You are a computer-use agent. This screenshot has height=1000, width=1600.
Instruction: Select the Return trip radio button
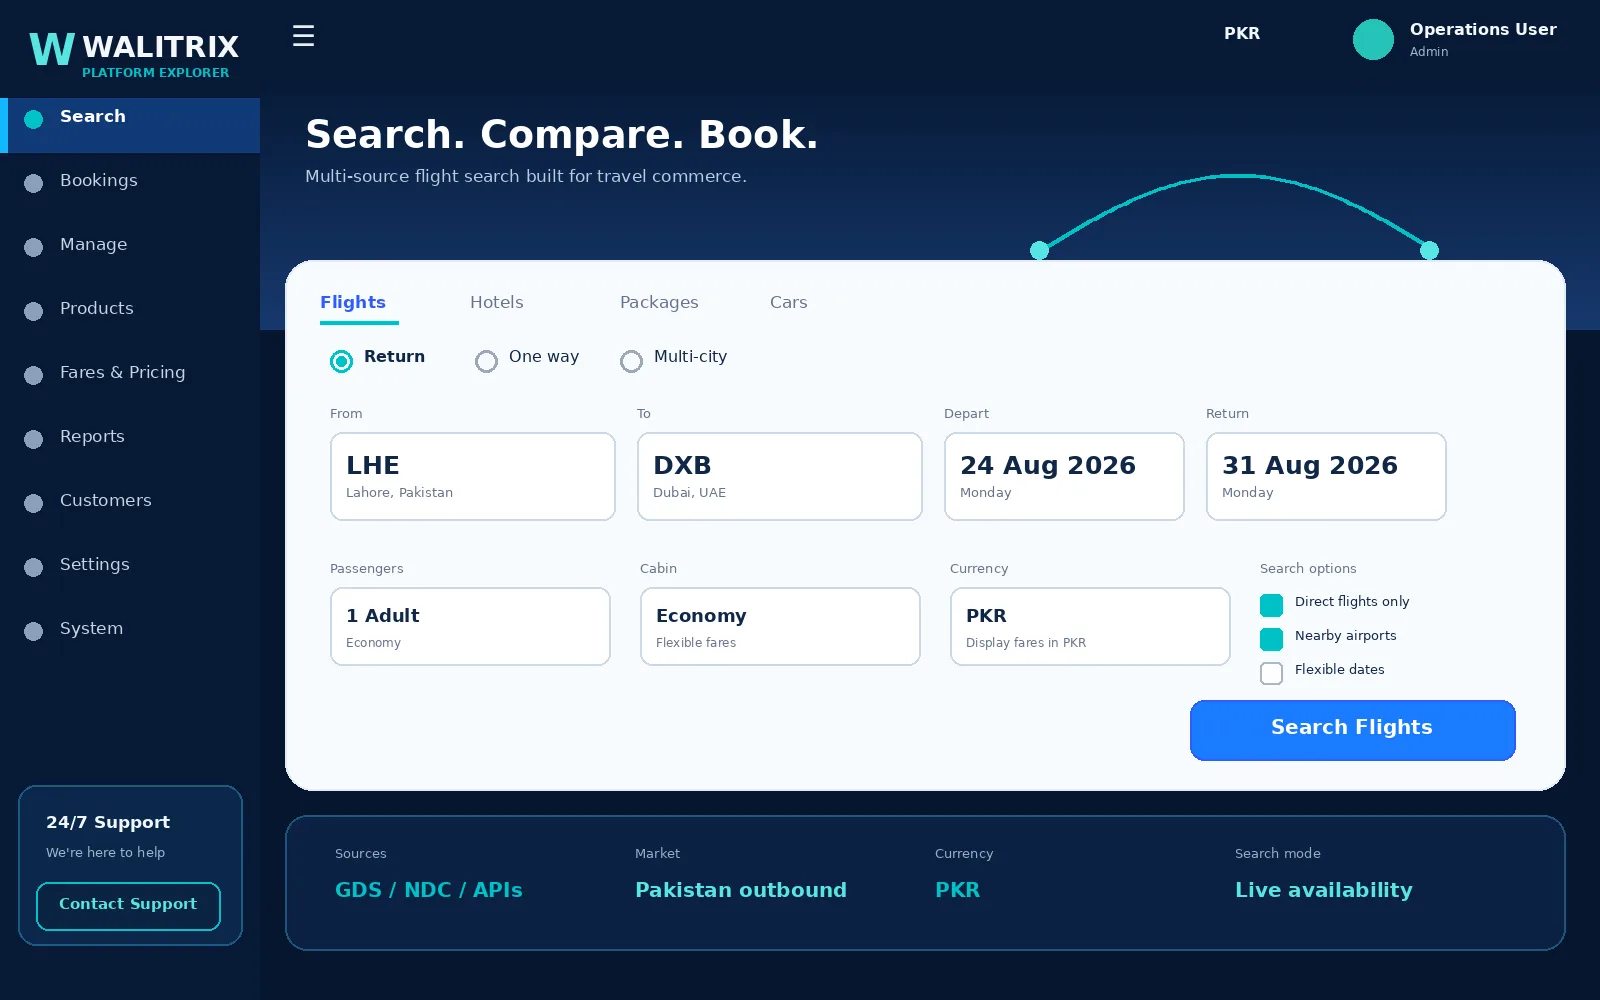click(341, 361)
